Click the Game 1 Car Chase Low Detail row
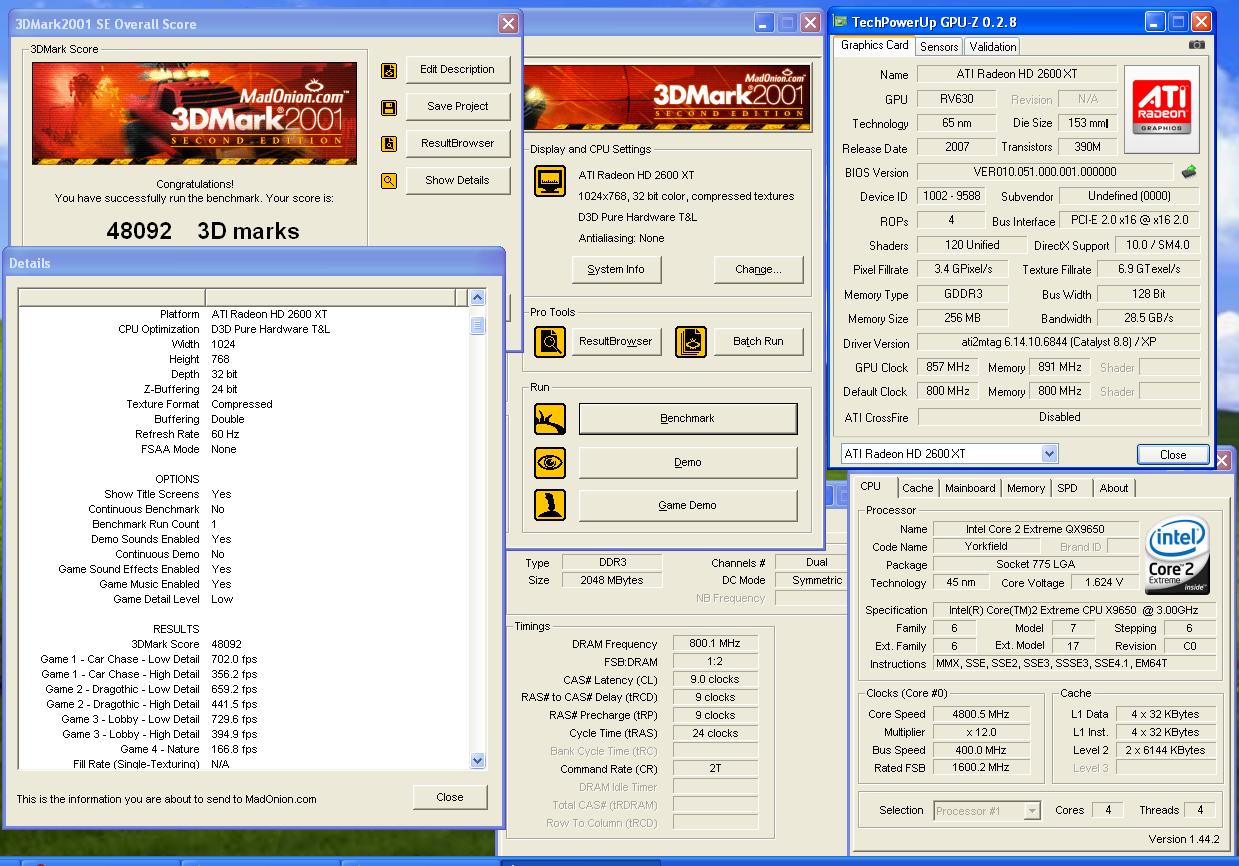The width and height of the screenshot is (1239, 866). (x=243, y=660)
